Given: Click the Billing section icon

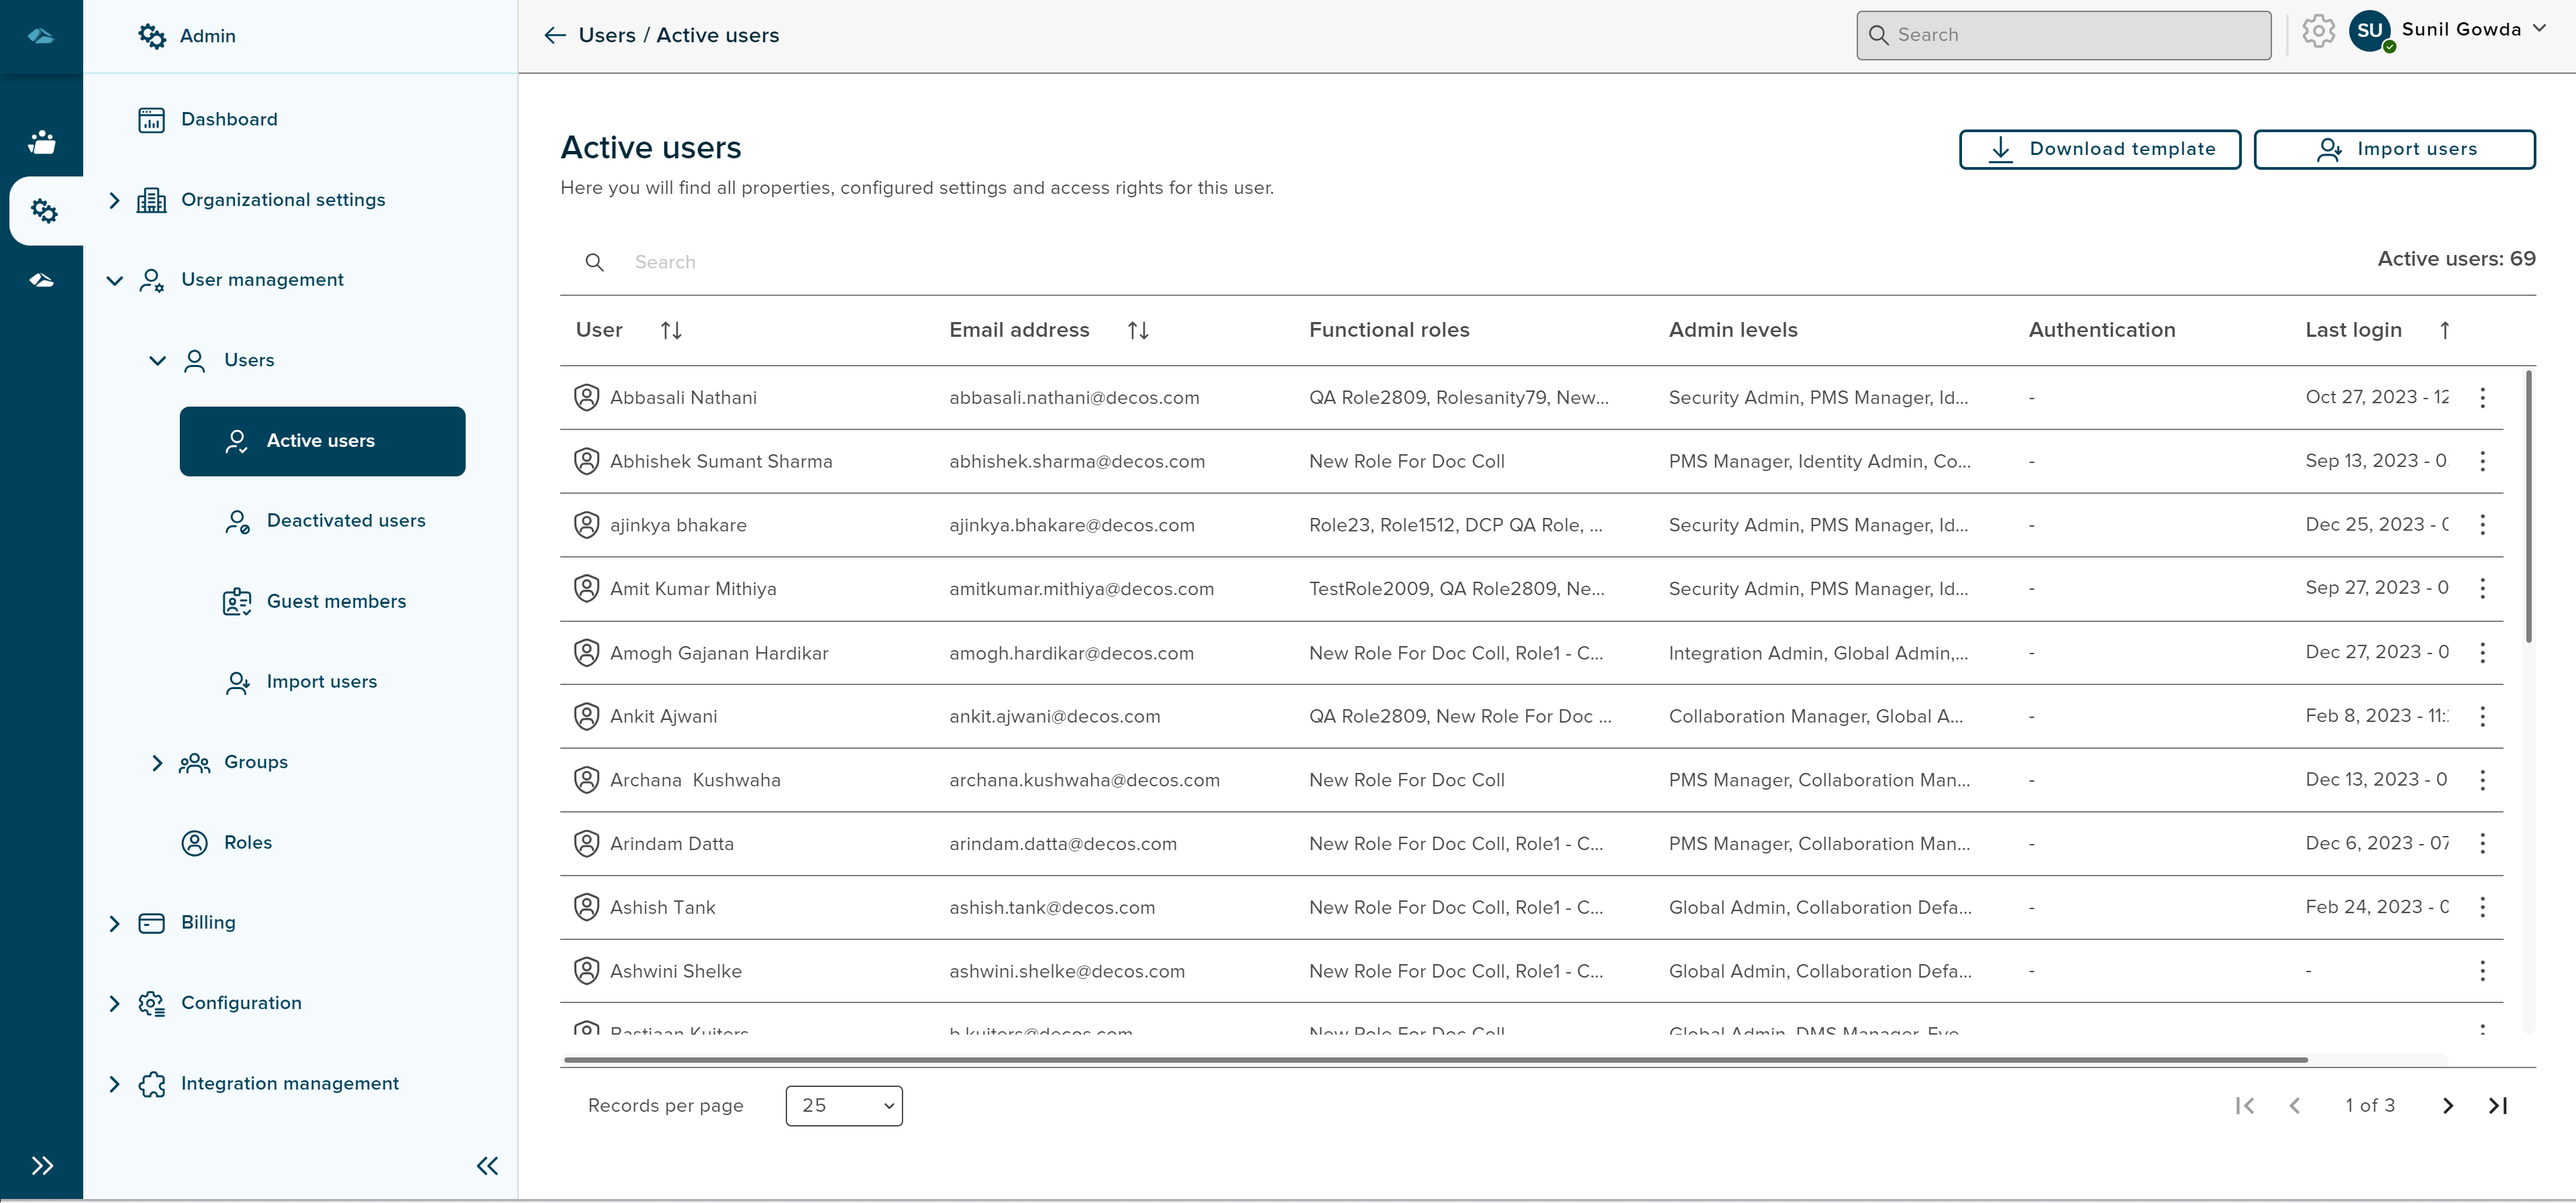Looking at the screenshot, I should pos(151,922).
